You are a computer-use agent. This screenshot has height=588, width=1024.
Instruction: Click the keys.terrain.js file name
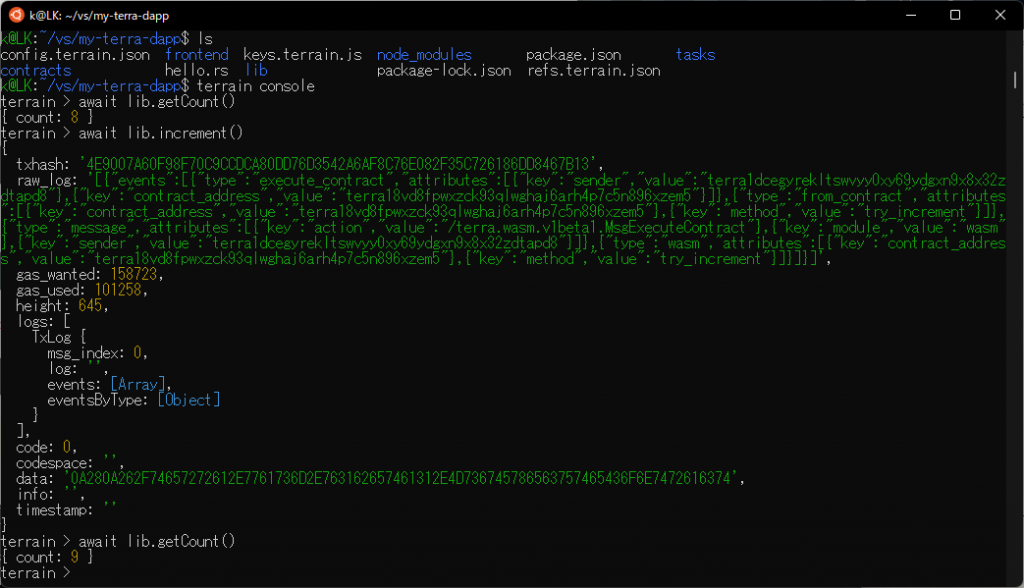[302, 55]
